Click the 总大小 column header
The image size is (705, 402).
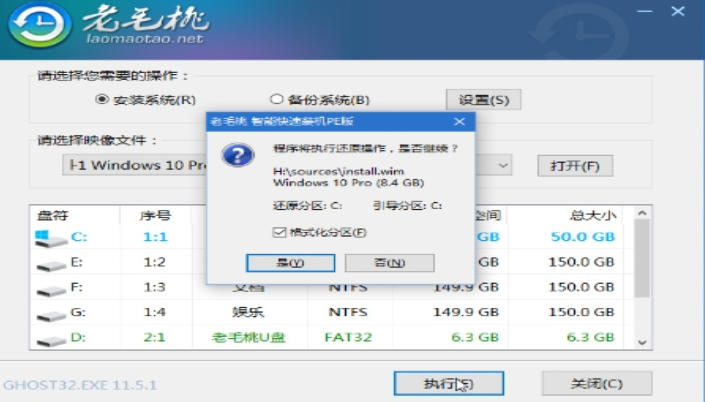[593, 215]
